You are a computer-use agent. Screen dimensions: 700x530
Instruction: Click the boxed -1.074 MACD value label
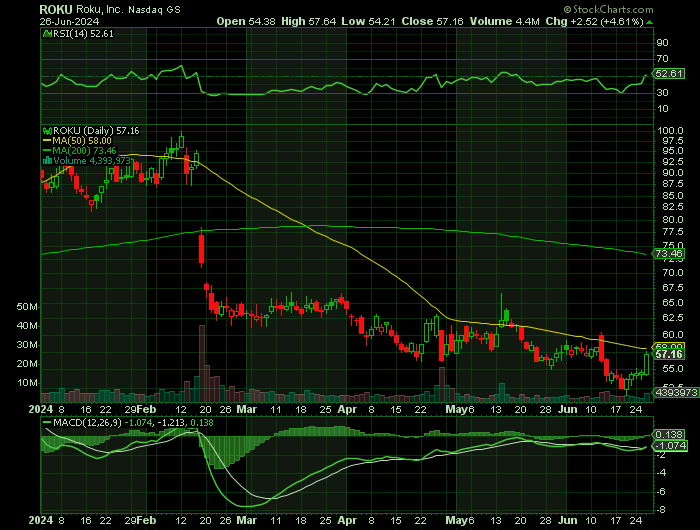[671, 445]
